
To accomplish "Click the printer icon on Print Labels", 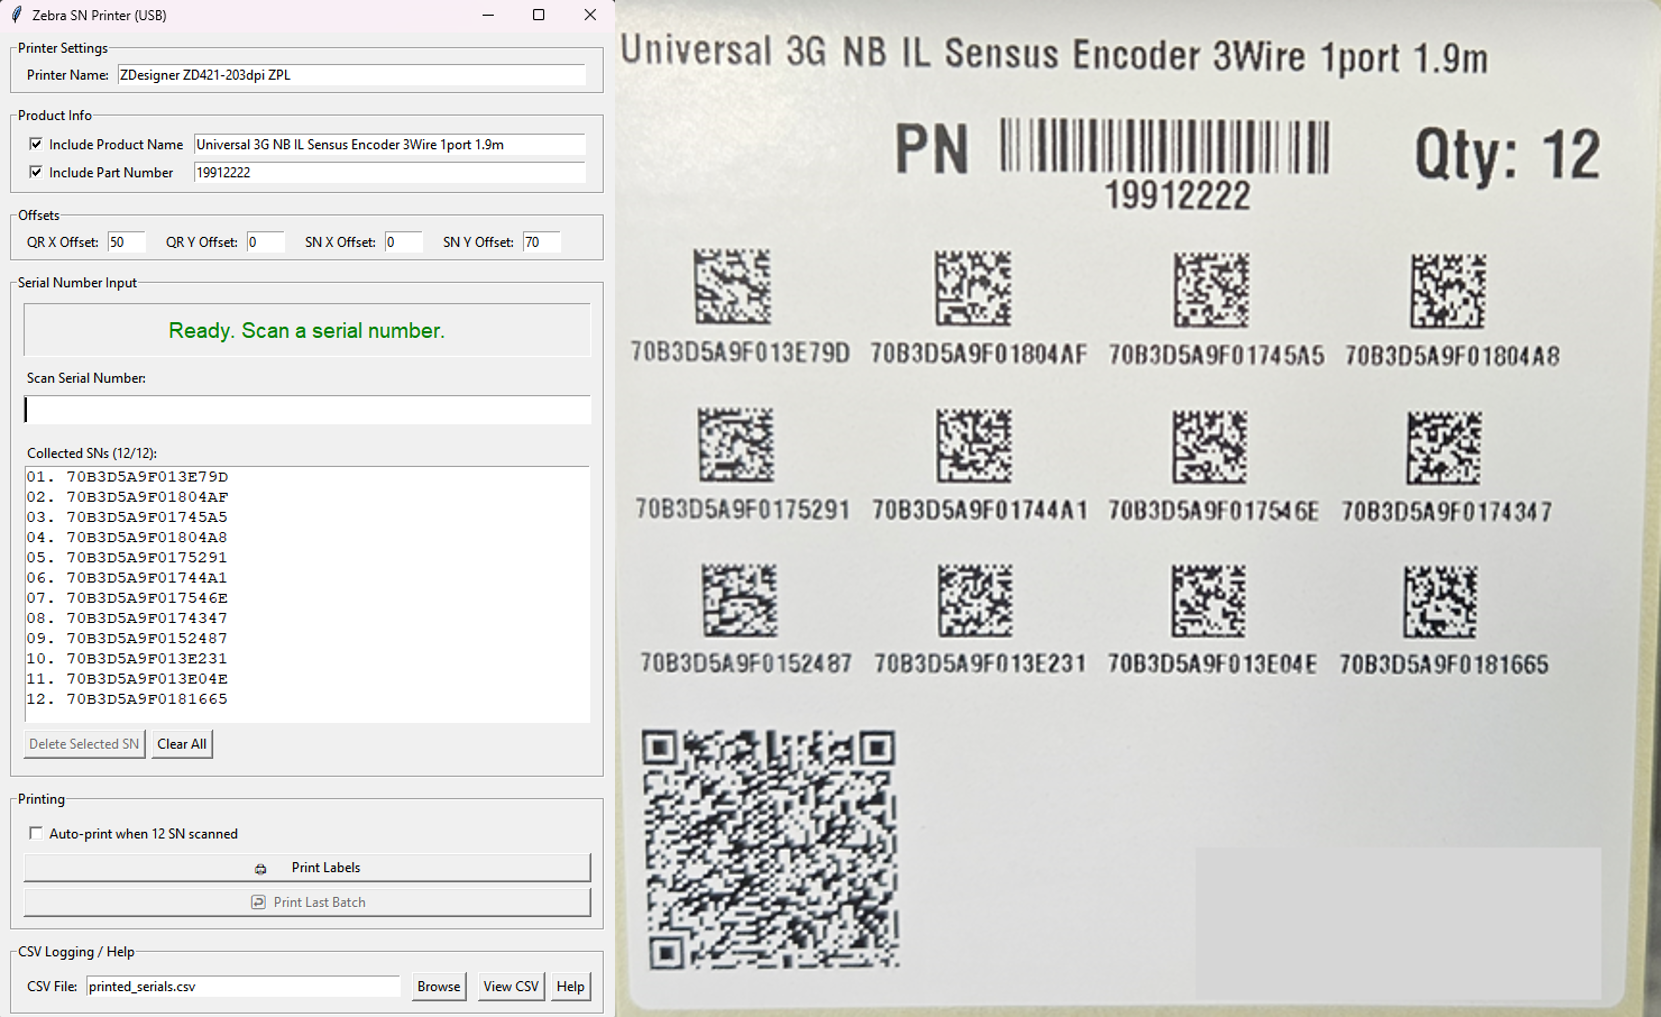I will pos(260,868).
